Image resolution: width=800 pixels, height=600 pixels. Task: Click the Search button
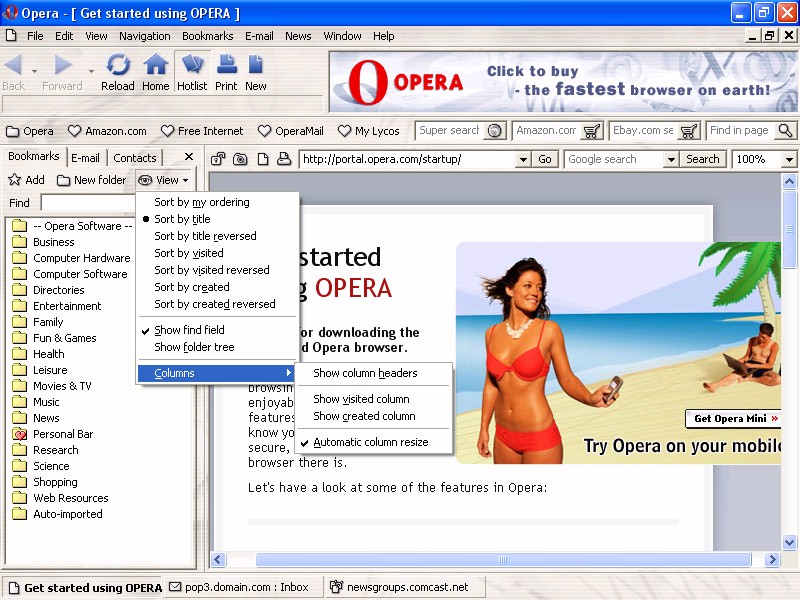coord(703,159)
